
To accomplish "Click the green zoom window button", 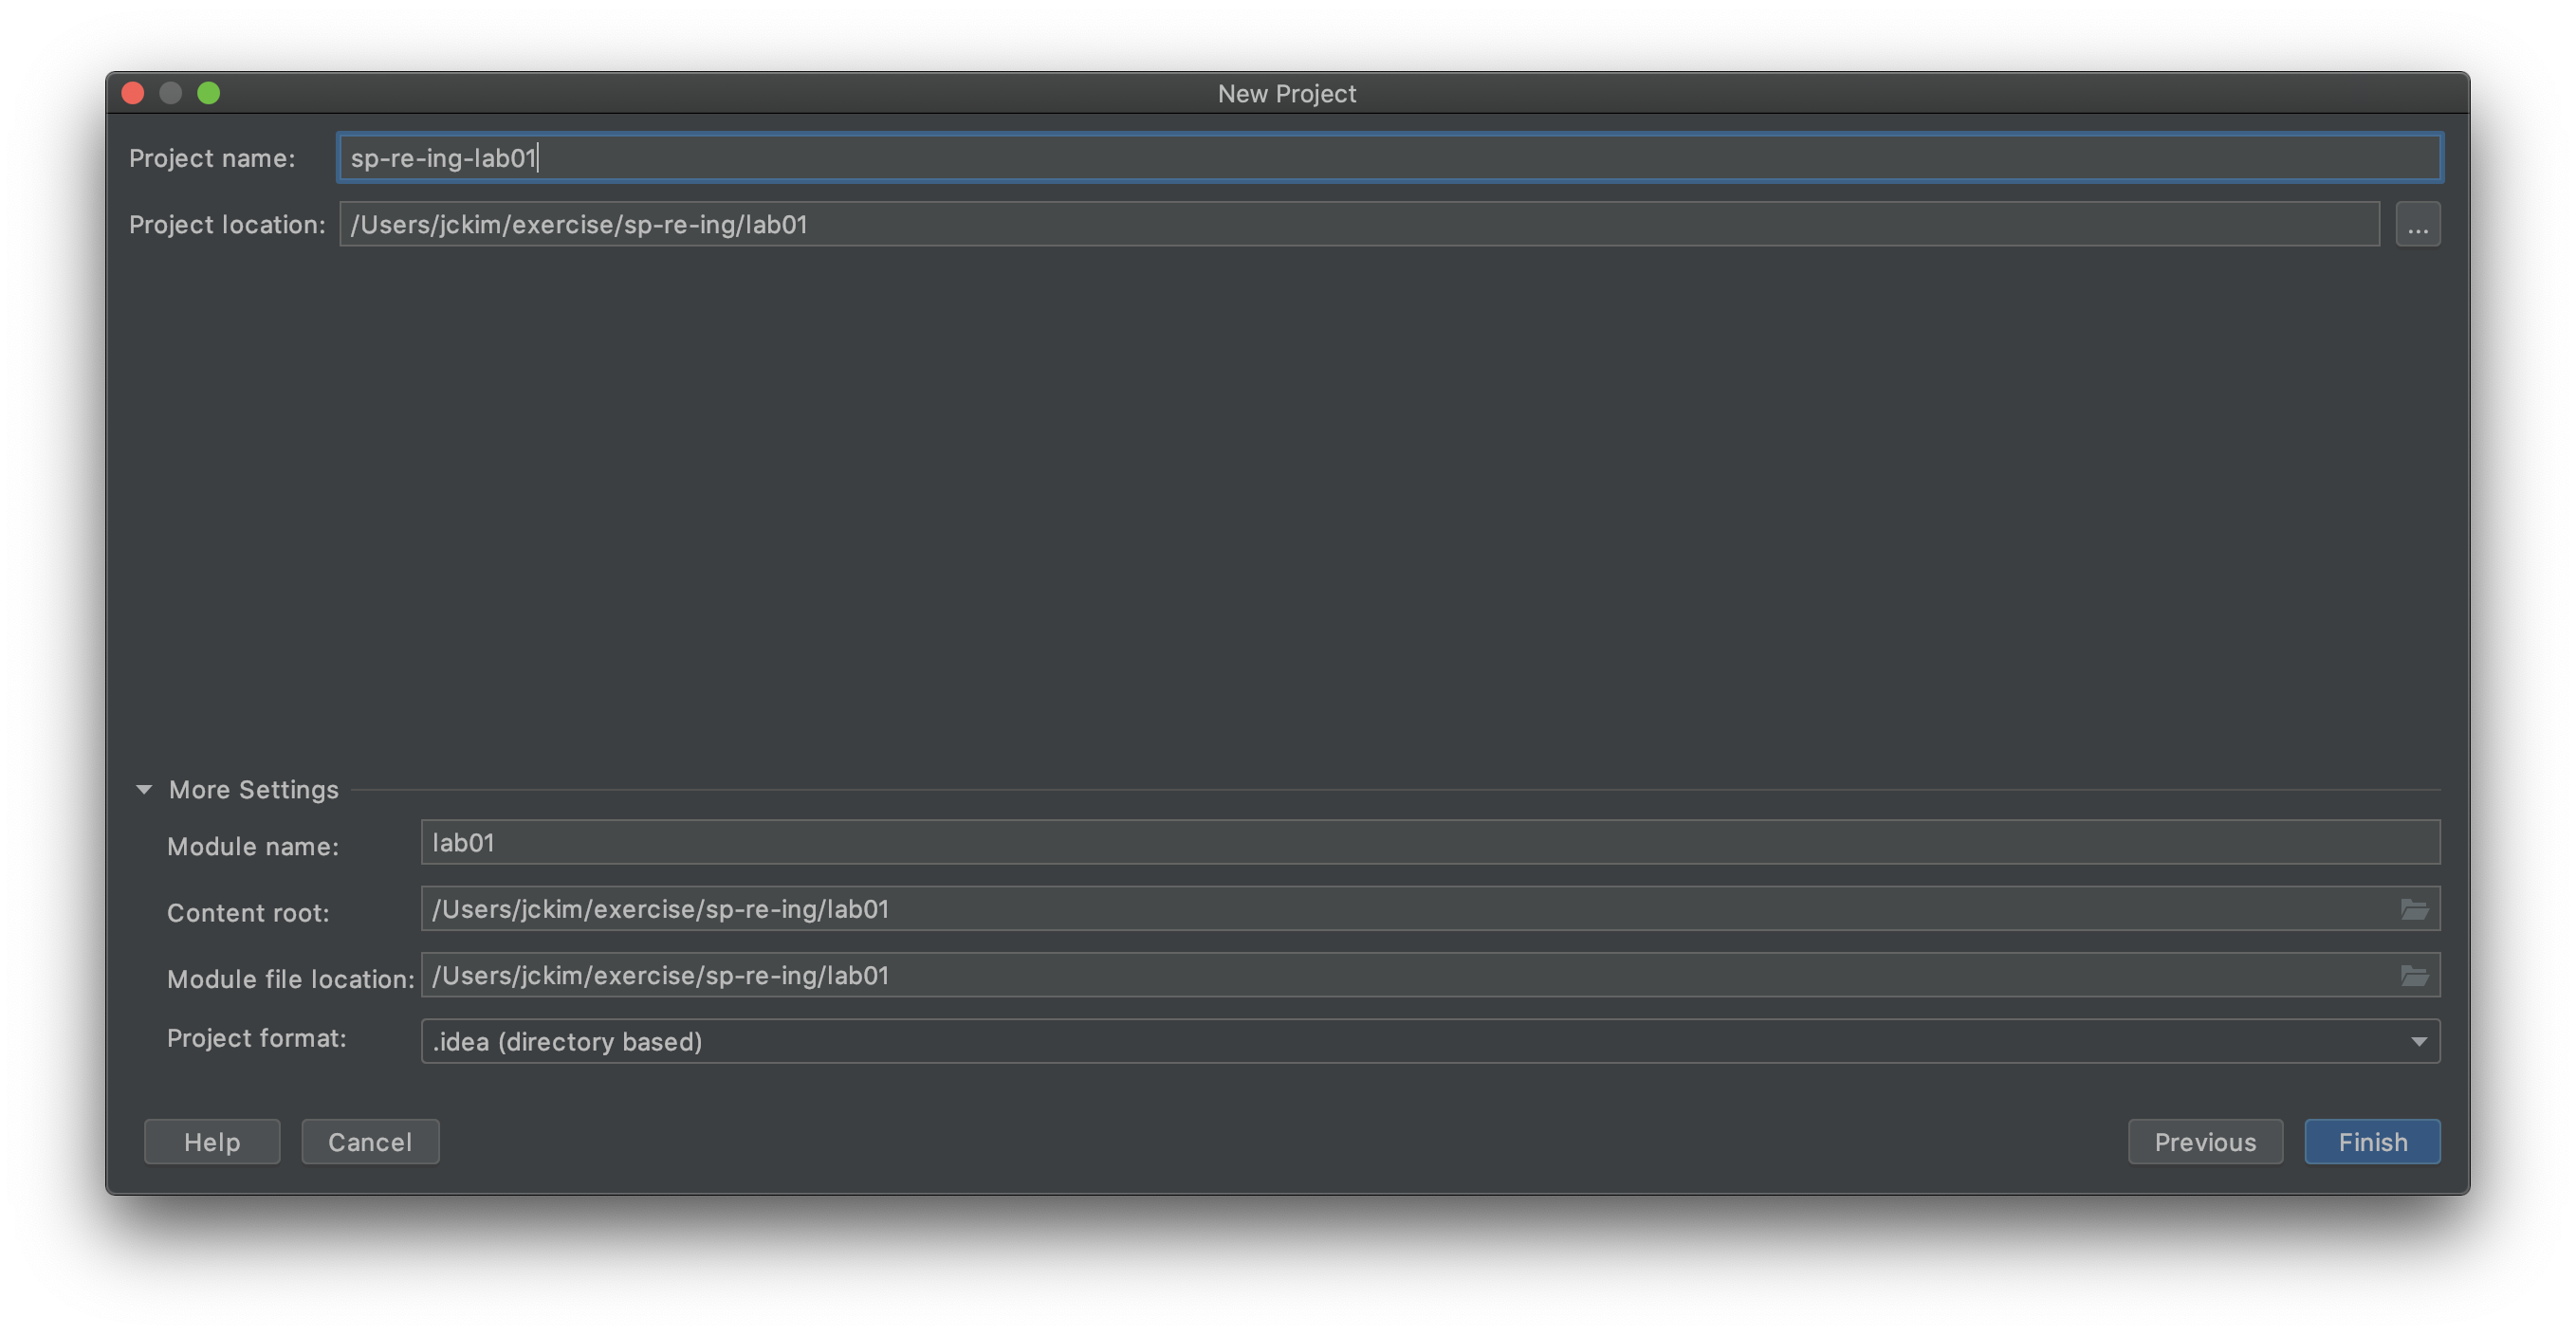I will pos(209,94).
